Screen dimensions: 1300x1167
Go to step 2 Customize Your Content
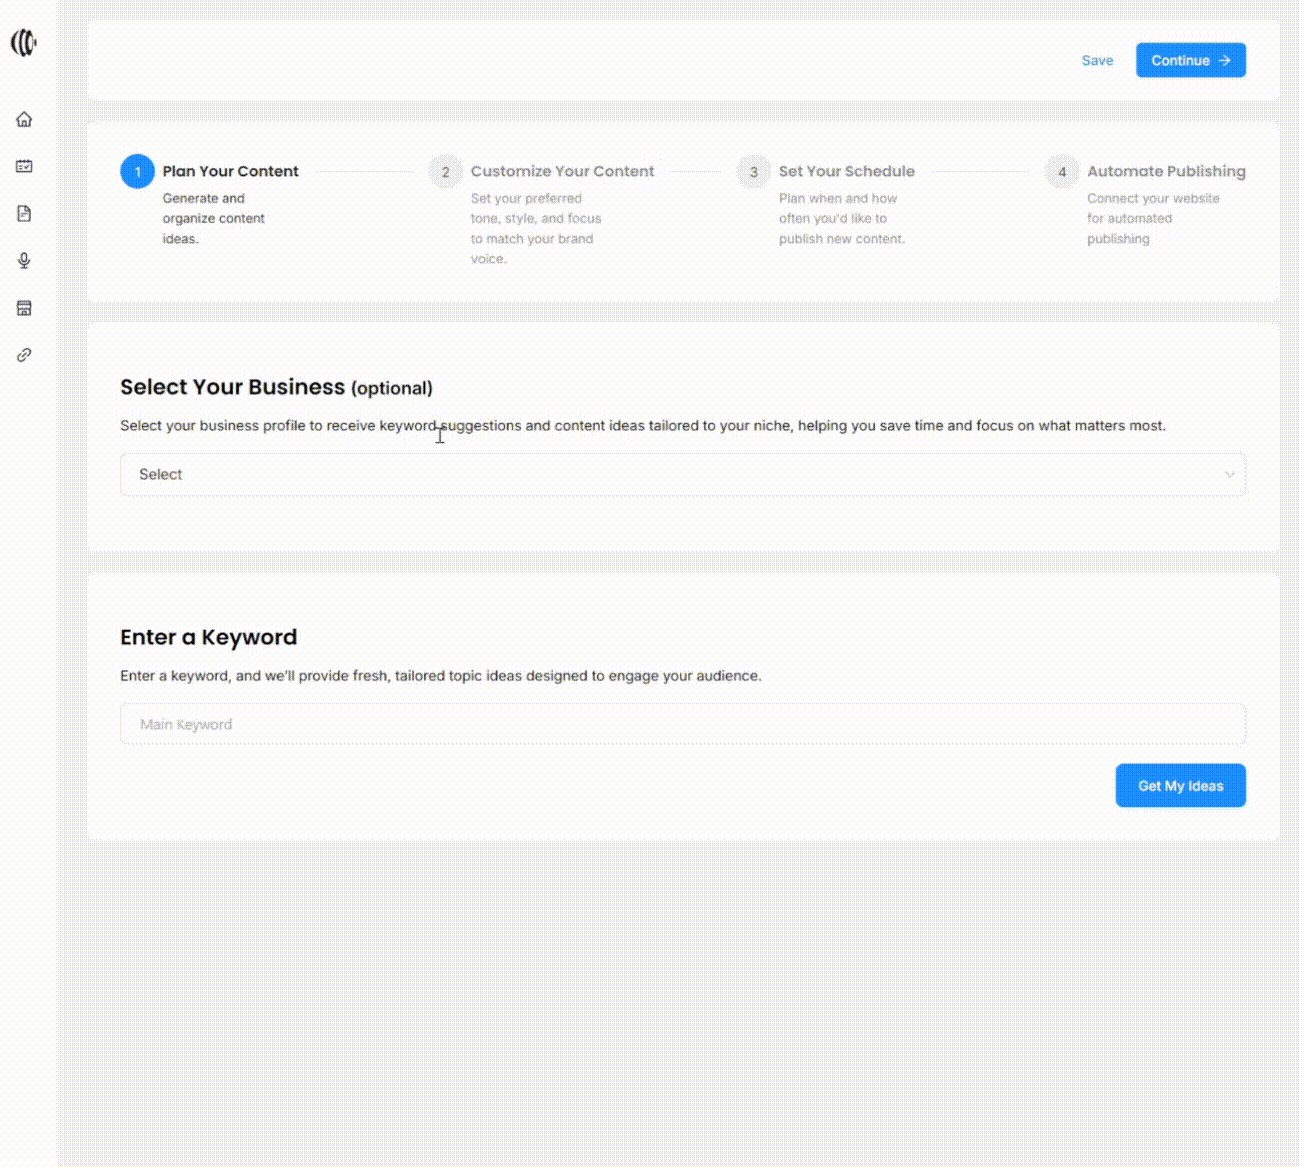[562, 172]
